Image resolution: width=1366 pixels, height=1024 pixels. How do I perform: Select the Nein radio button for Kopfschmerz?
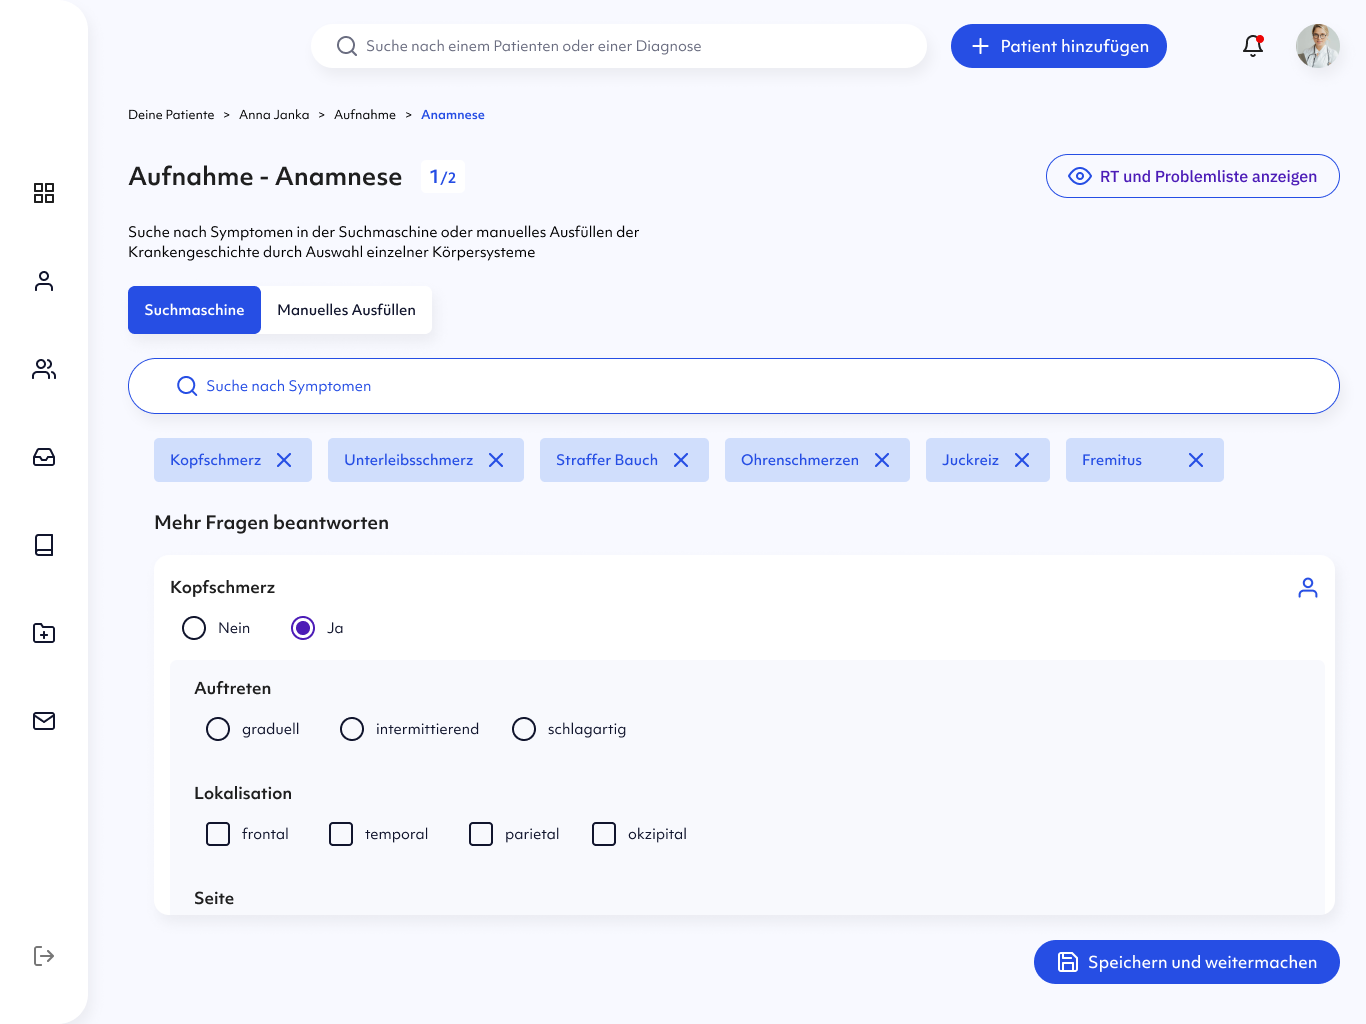coord(194,628)
